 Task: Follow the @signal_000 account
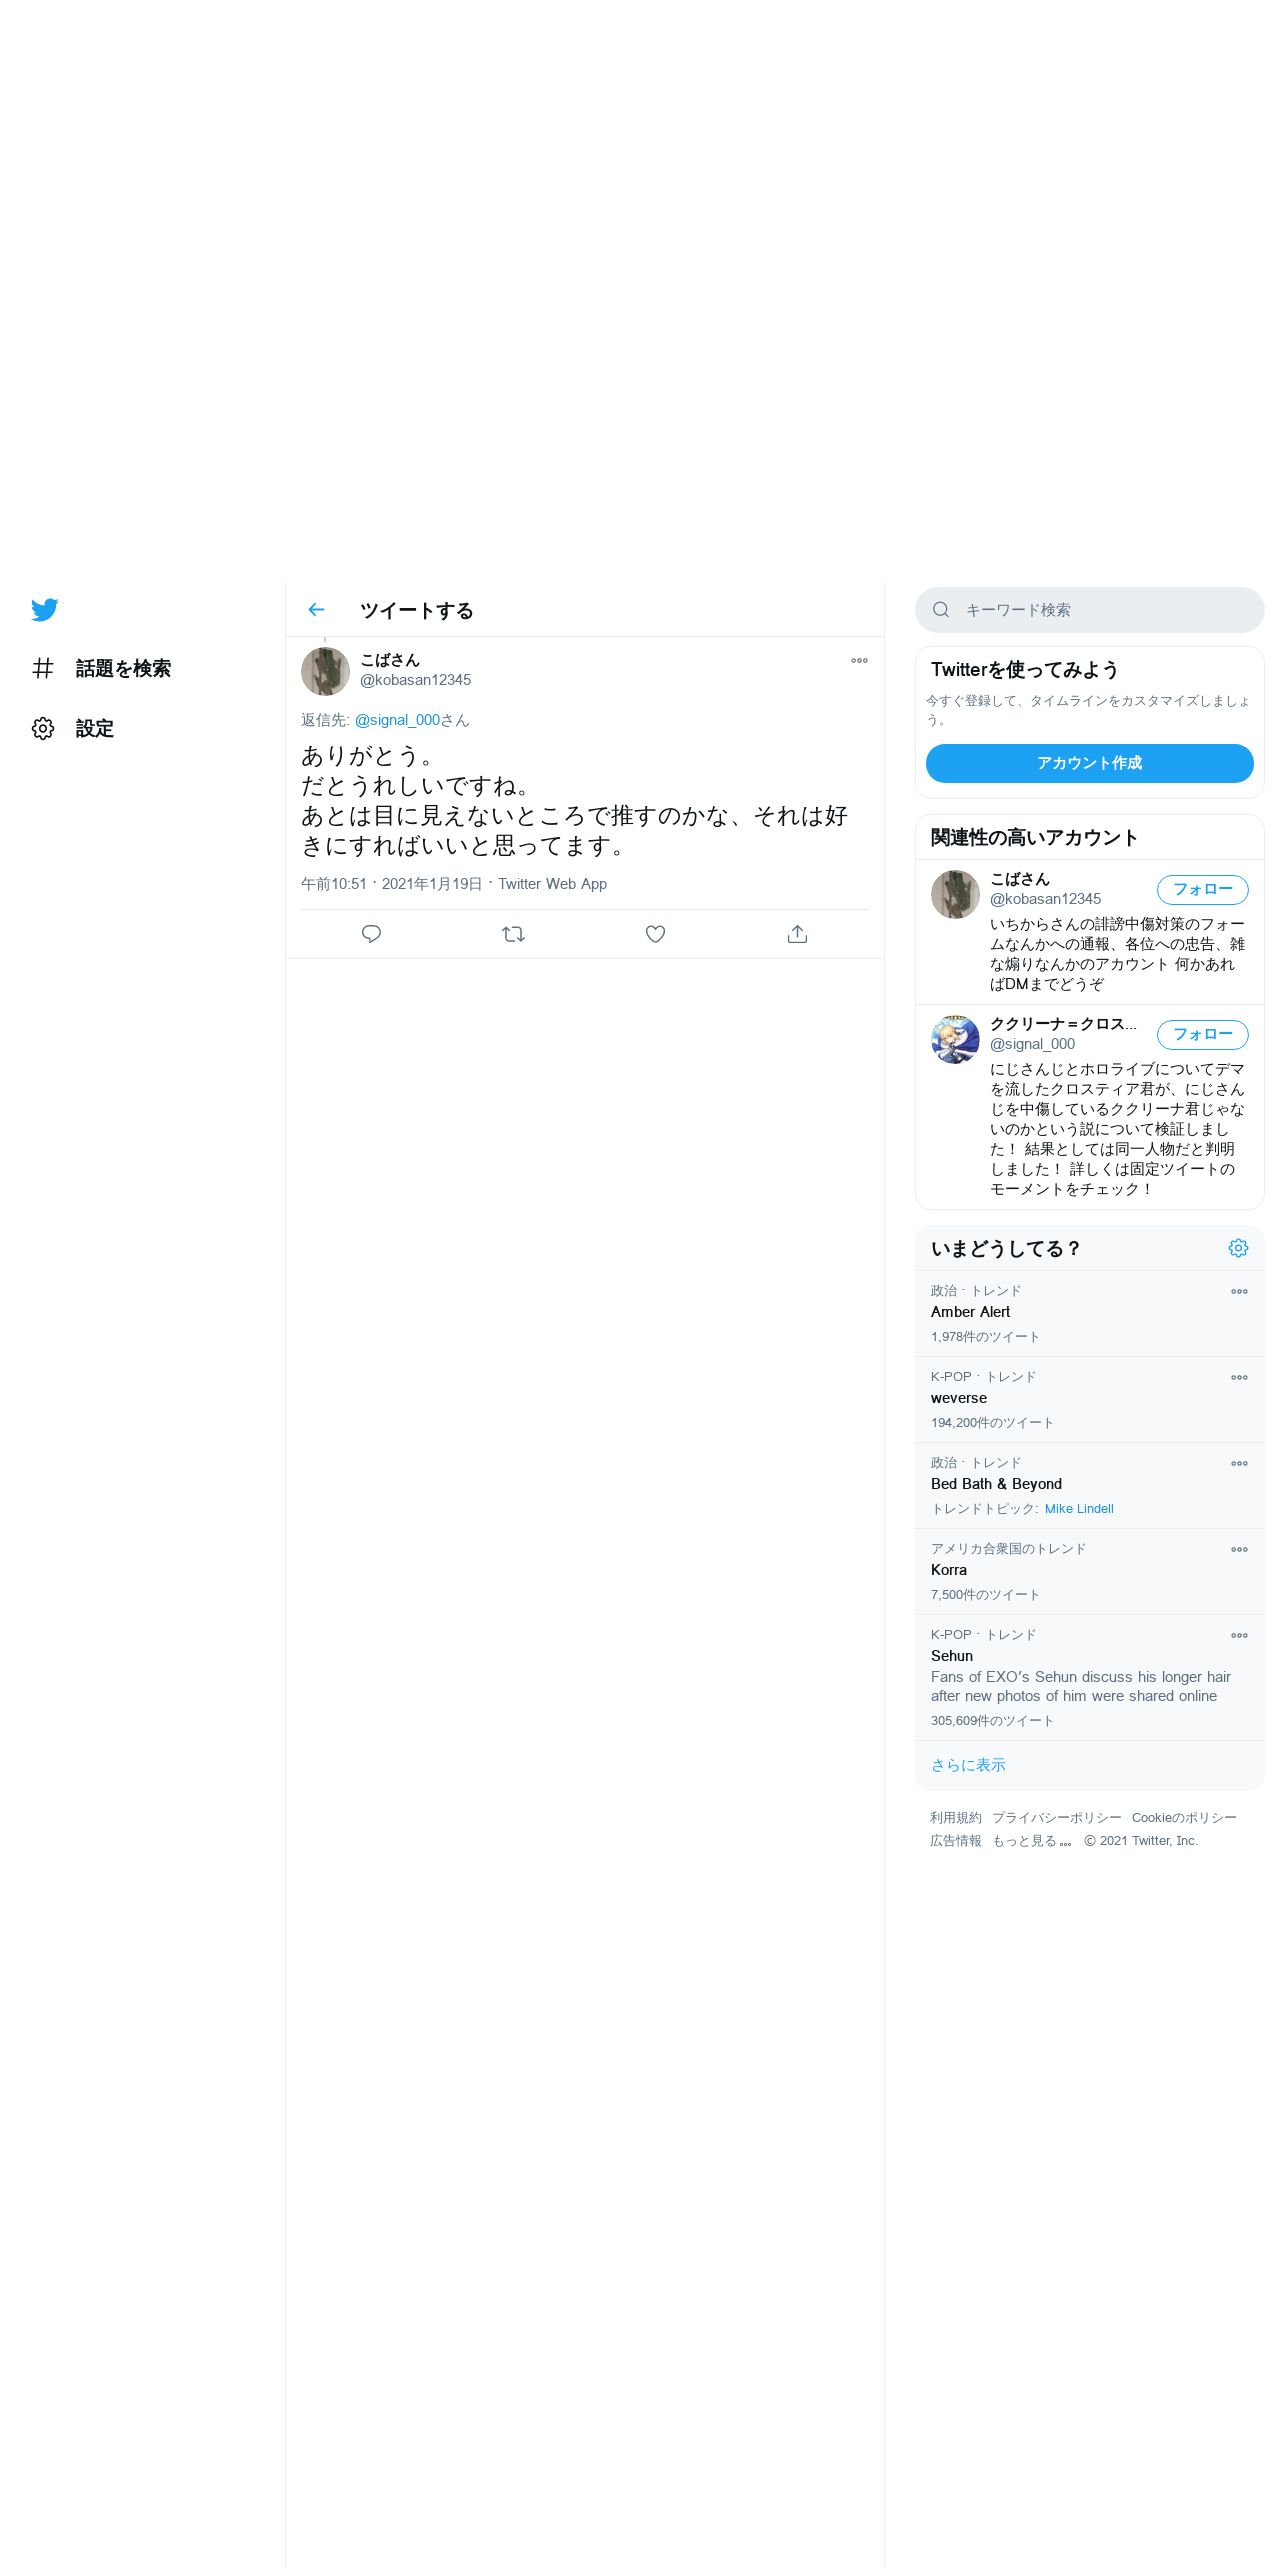(x=1203, y=1034)
